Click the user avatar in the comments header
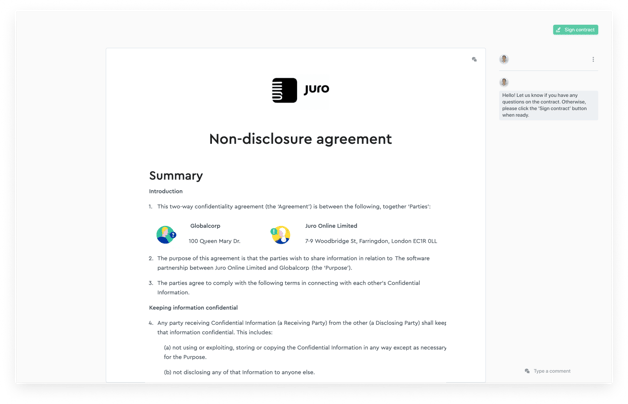 click(504, 60)
